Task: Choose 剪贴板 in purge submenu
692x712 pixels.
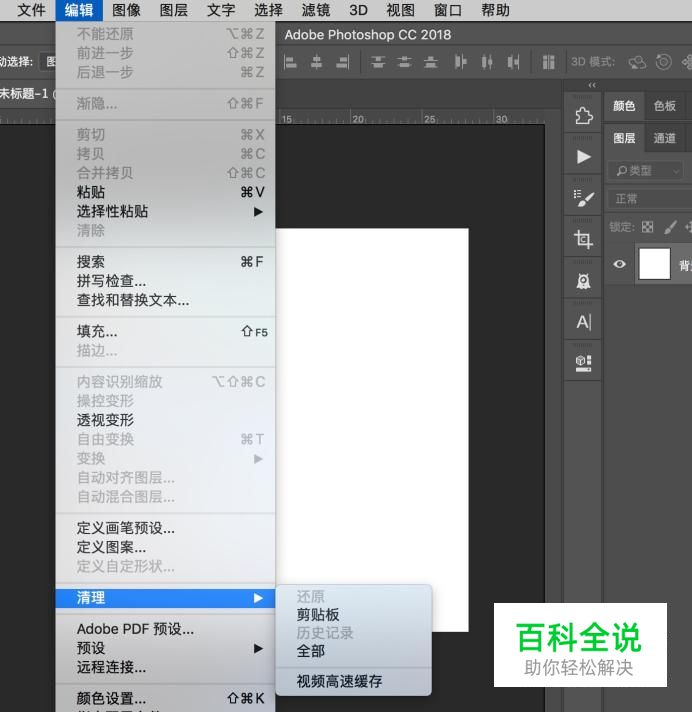Action: coord(354,615)
